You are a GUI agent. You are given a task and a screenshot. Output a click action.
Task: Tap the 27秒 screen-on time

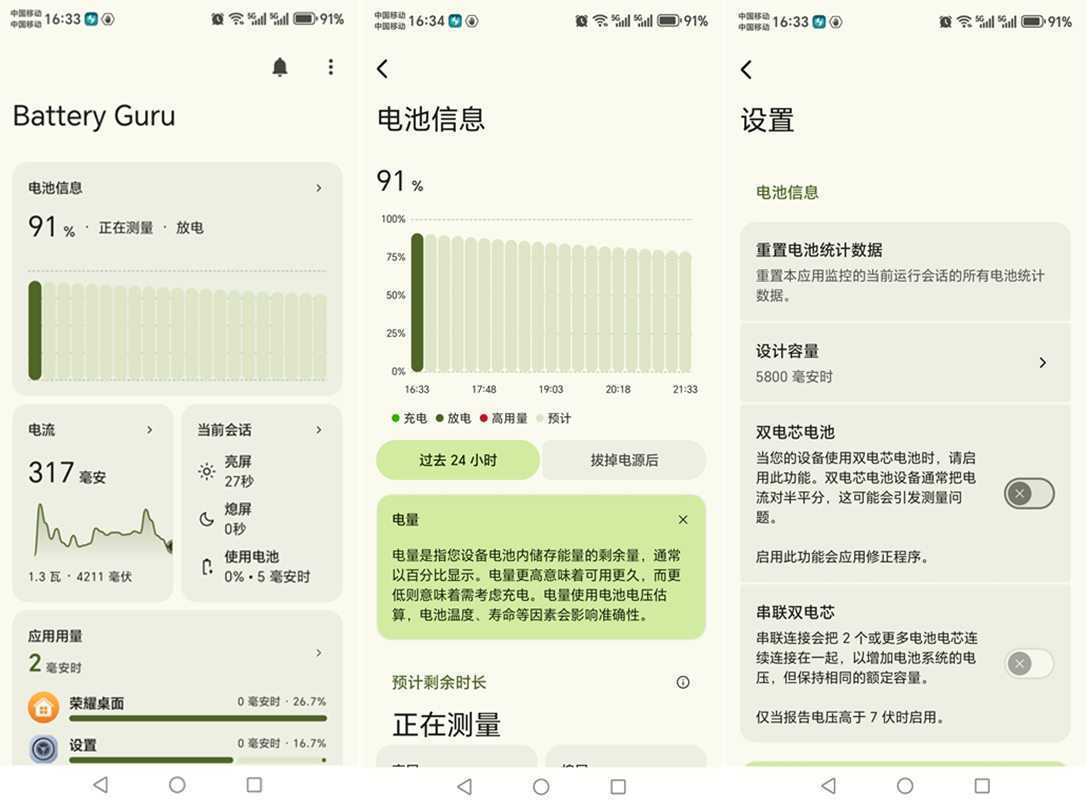(238, 481)
